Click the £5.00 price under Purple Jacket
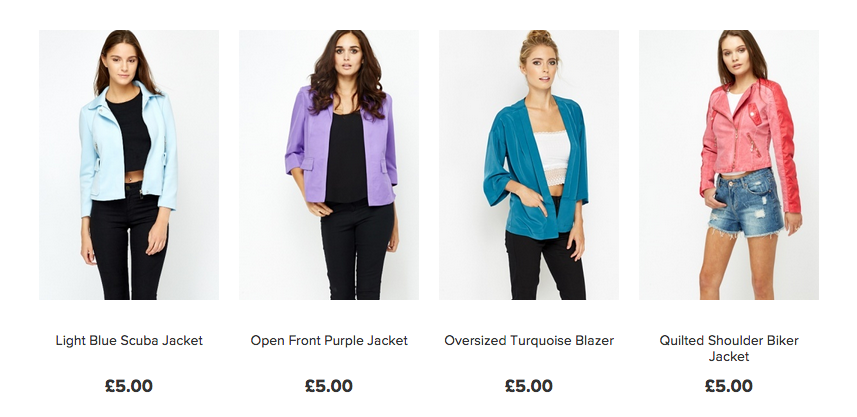This screenshot has height=417, width=857. 329,386
